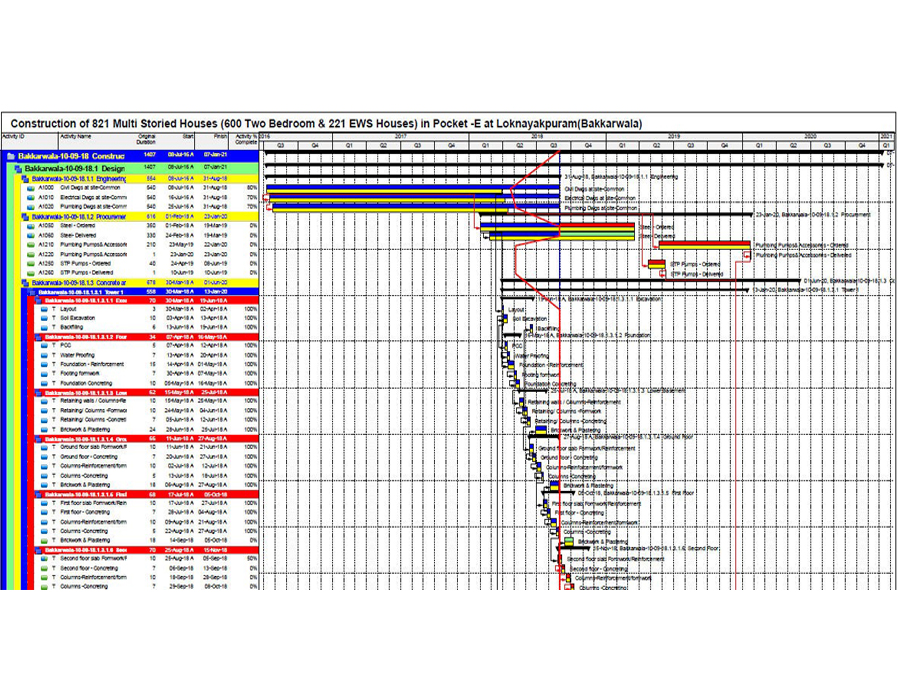
Task: Click the Finish column header
Action: [x=212, y=140]
